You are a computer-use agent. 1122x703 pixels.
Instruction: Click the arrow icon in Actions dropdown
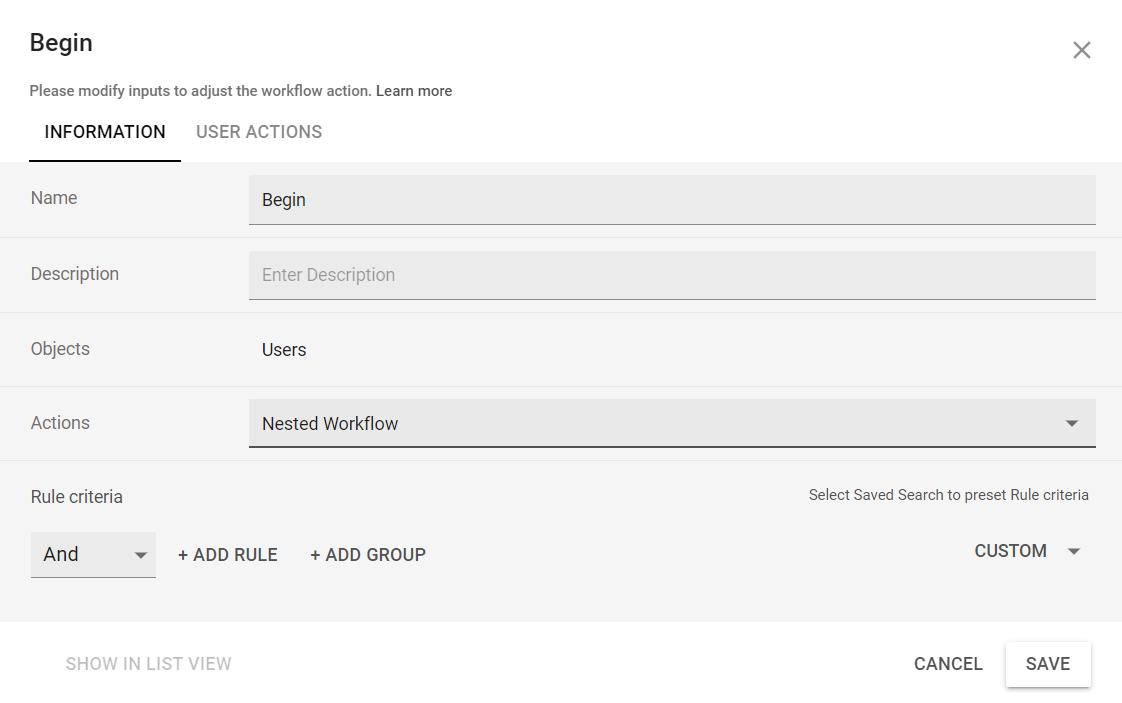[1072, 424]
